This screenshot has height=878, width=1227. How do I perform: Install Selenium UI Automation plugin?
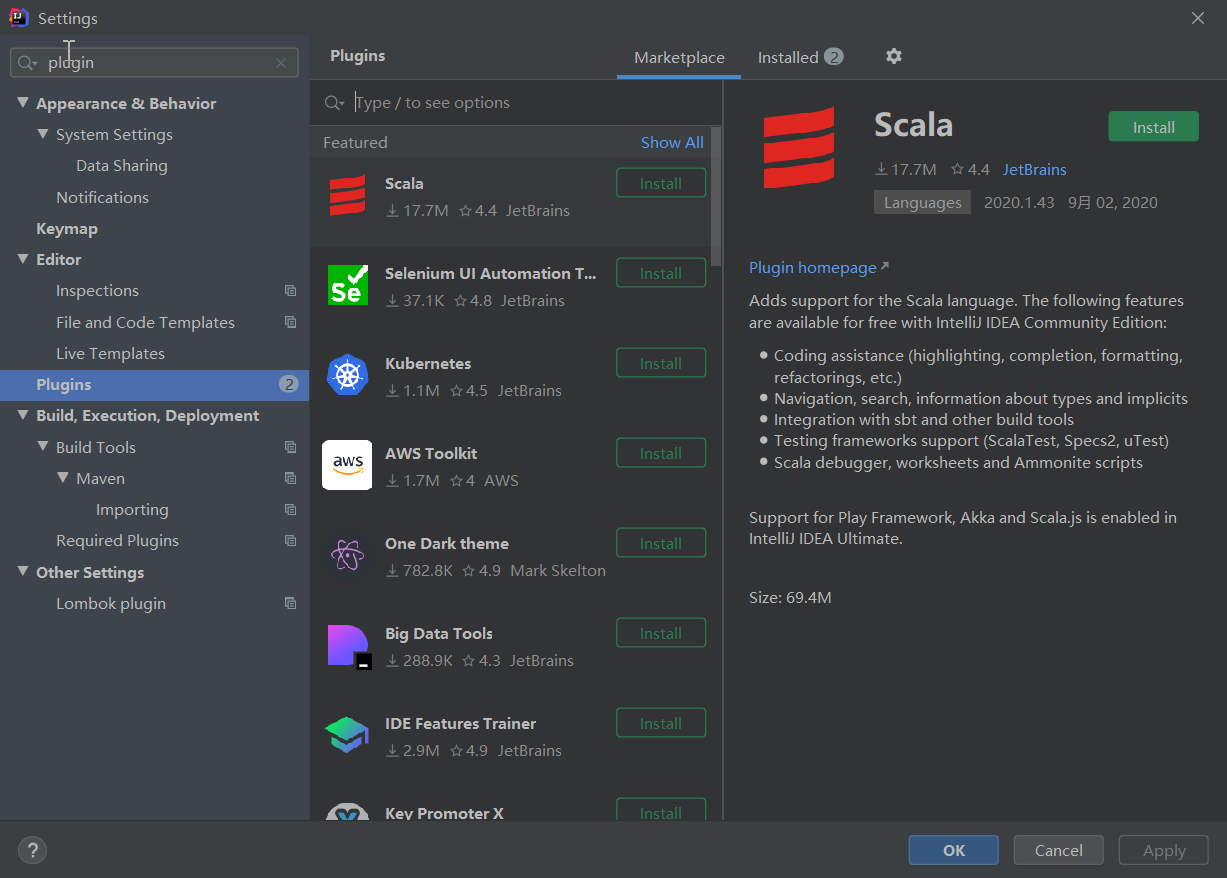point(661,273)
